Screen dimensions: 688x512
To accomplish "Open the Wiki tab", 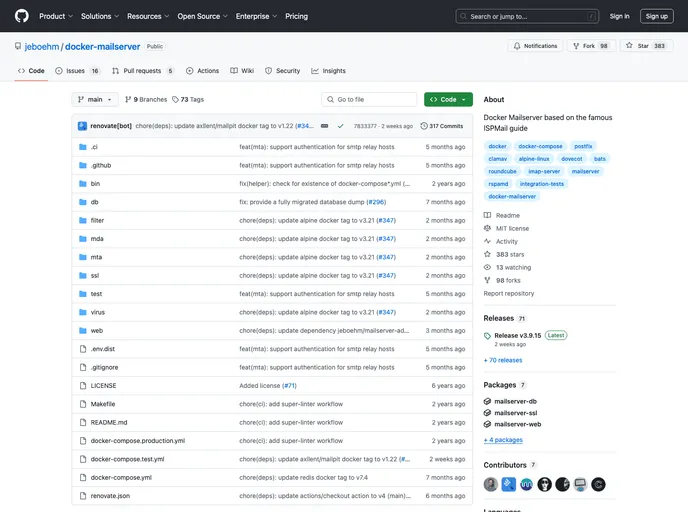I will [x=242, y=71].
